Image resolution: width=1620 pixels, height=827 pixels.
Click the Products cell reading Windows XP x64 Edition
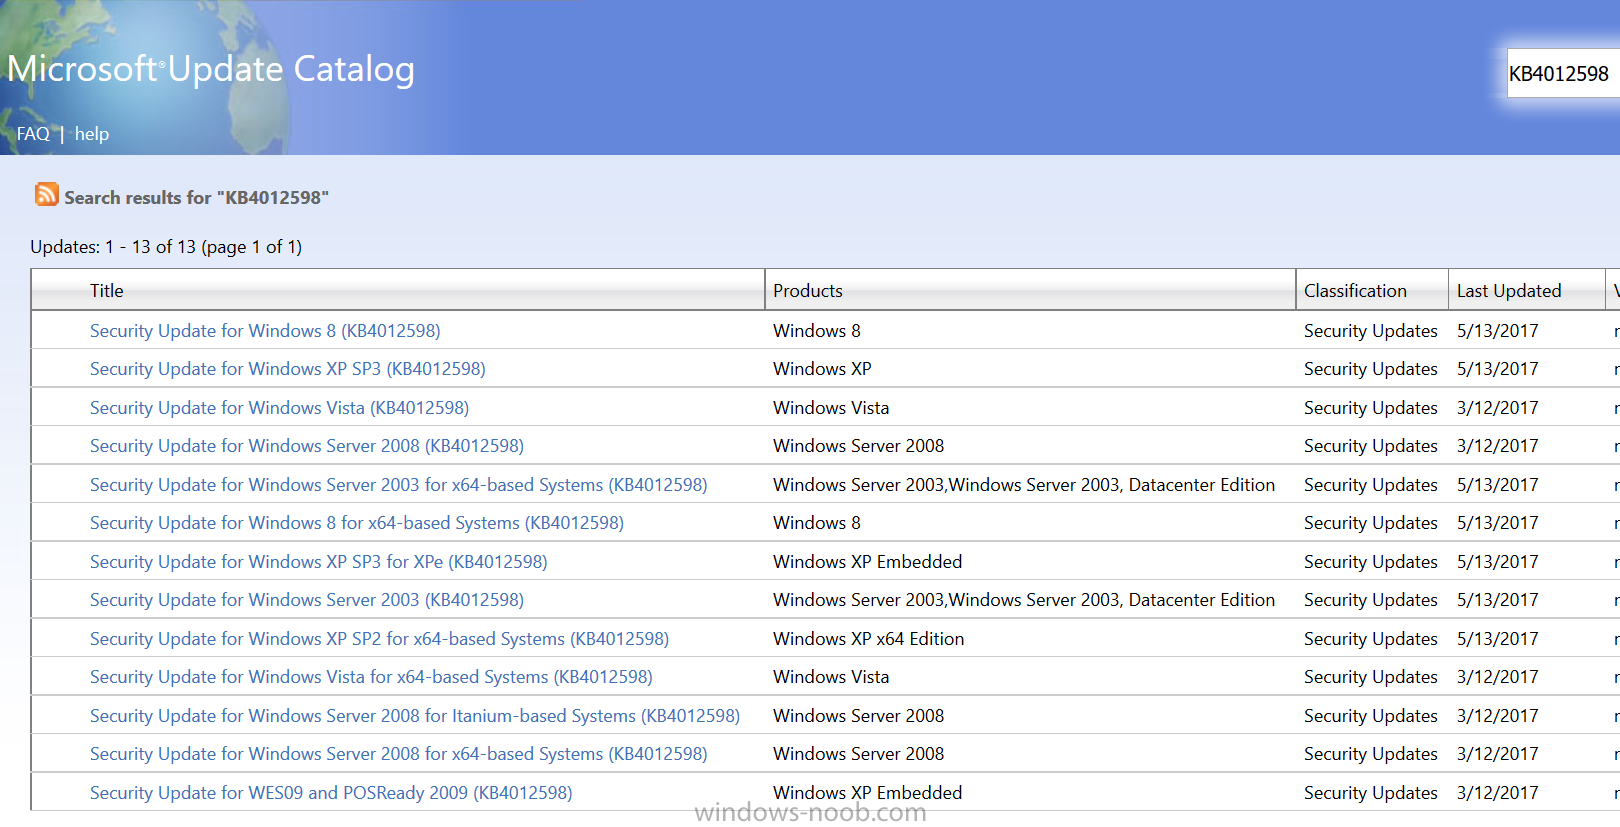tap(868, 639)
